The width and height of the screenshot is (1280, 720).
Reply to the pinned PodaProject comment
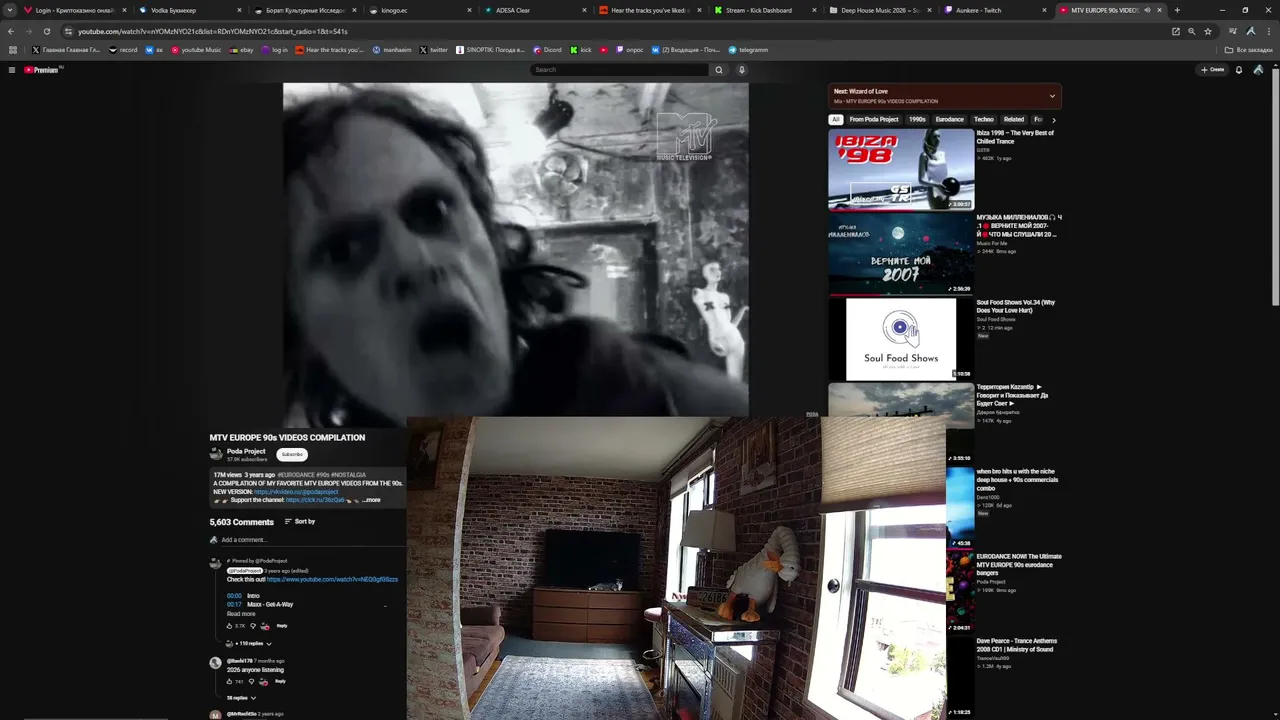point(282,626)
